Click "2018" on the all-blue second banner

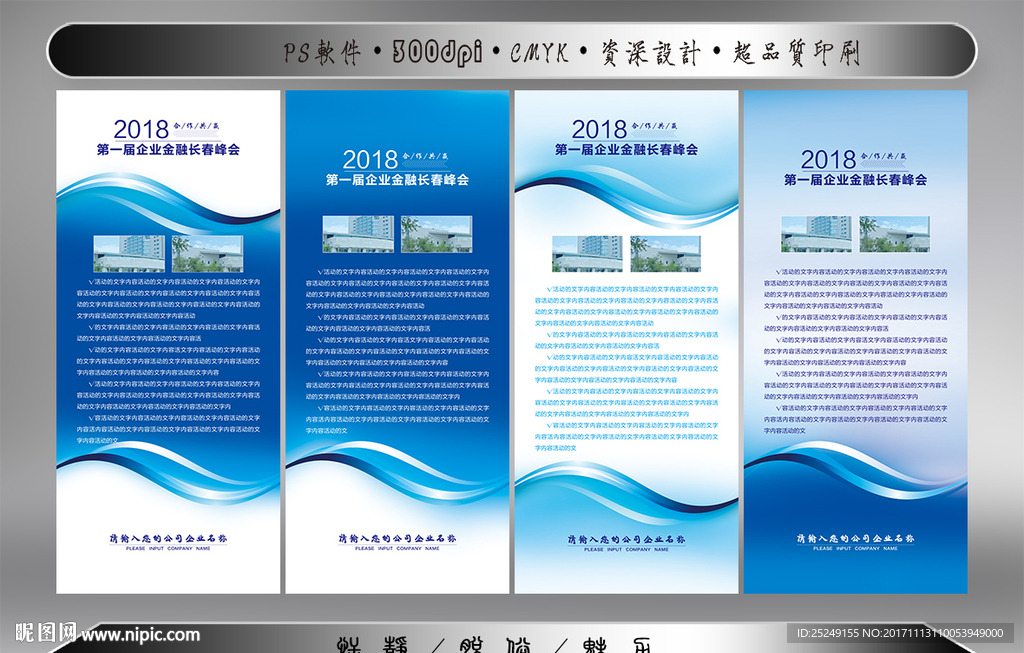pos(370,160)
